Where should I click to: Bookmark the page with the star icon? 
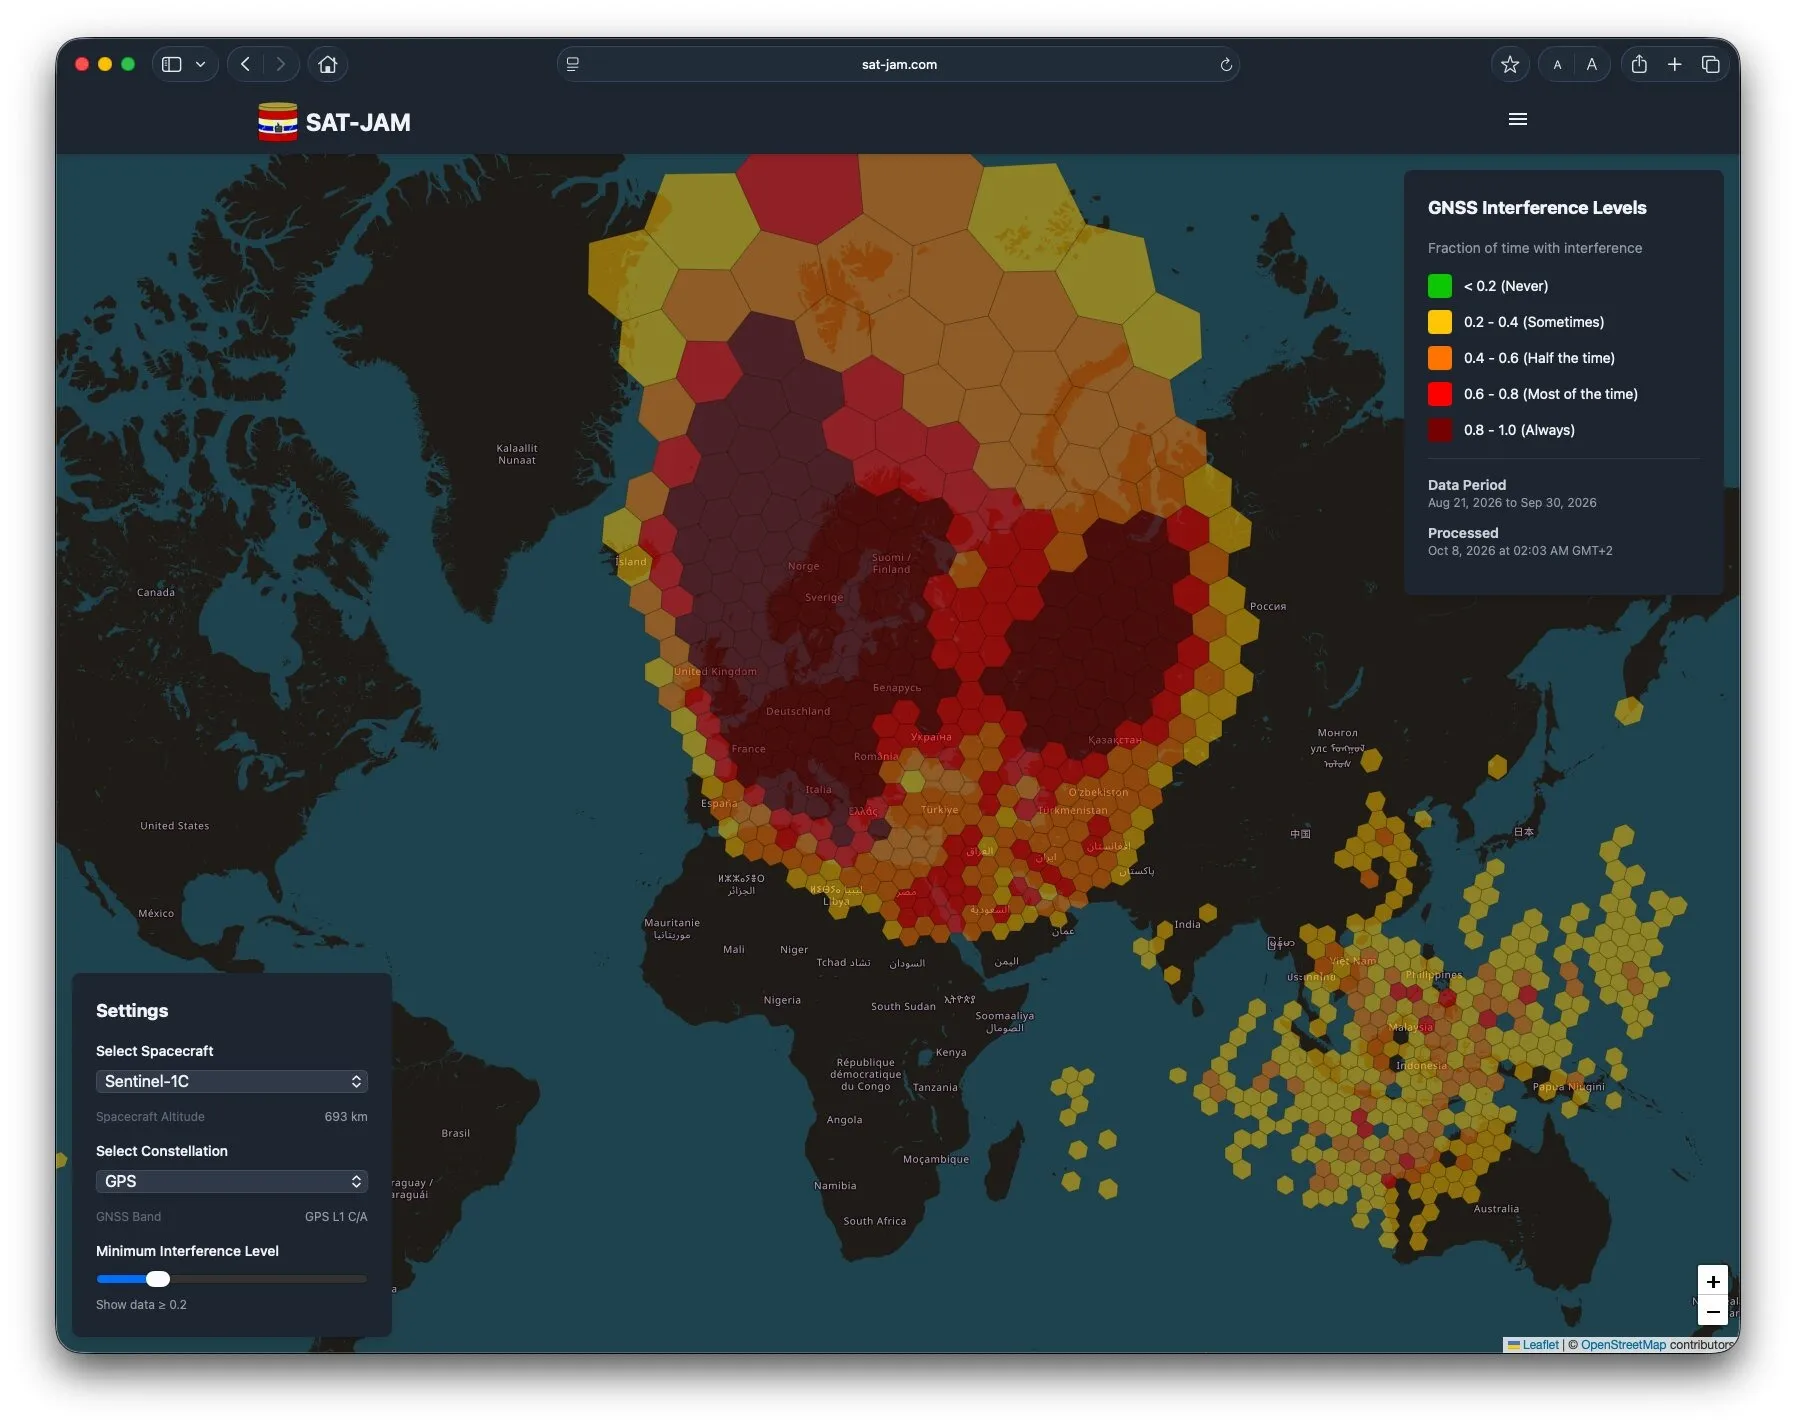(1510, 64)
